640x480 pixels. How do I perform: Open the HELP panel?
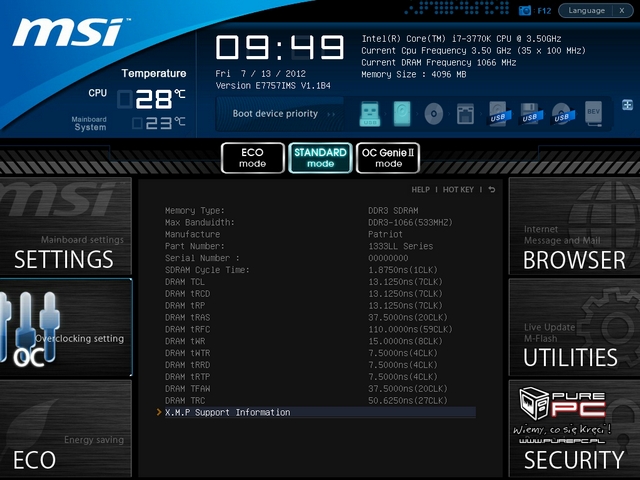pos(420,189)
